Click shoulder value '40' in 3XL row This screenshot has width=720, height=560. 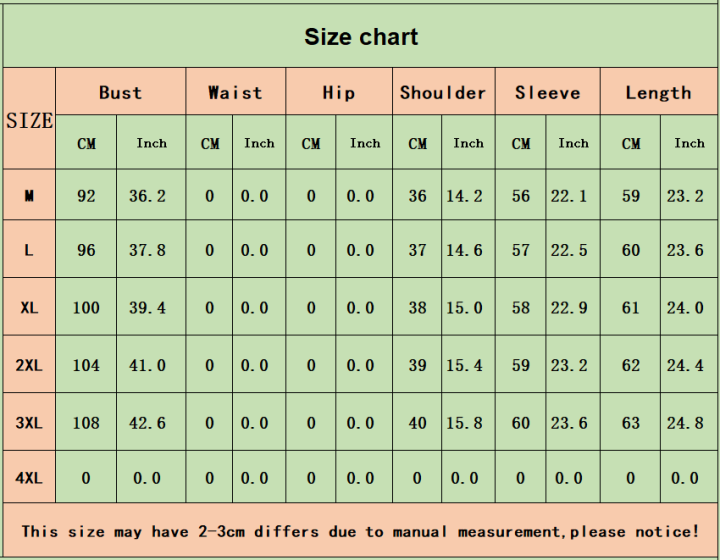point(417,423)
